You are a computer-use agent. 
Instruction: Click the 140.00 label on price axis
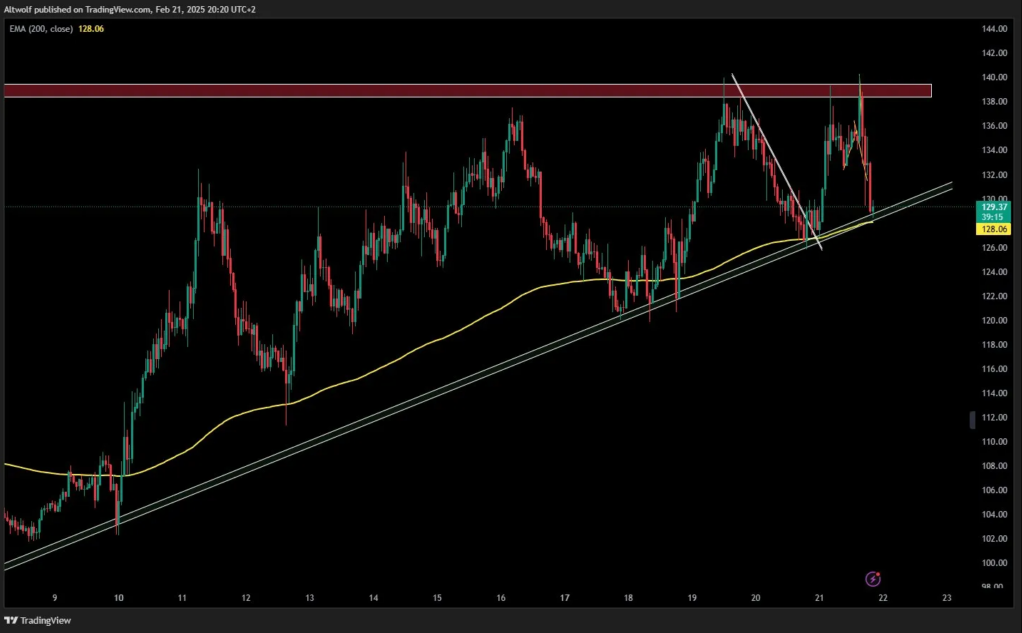click(995, 77)
